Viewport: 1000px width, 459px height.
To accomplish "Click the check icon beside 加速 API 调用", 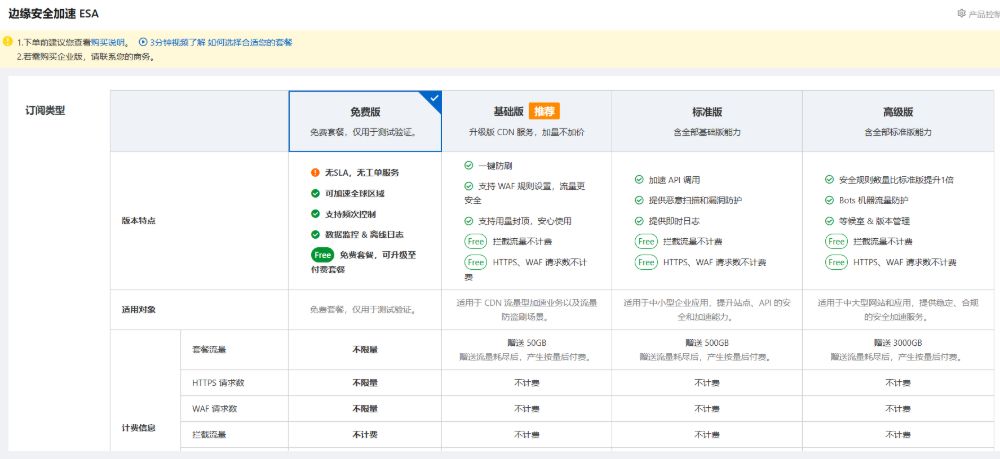I will coord(639,180).
